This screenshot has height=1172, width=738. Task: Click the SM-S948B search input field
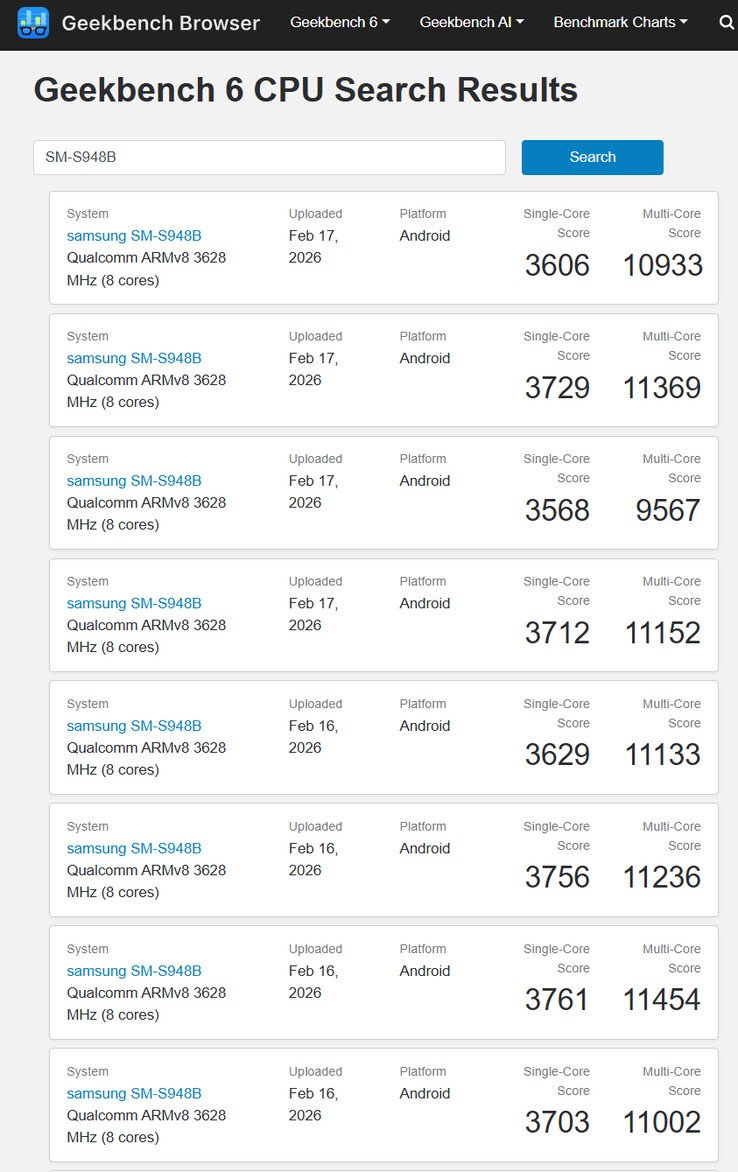(268, 157)
